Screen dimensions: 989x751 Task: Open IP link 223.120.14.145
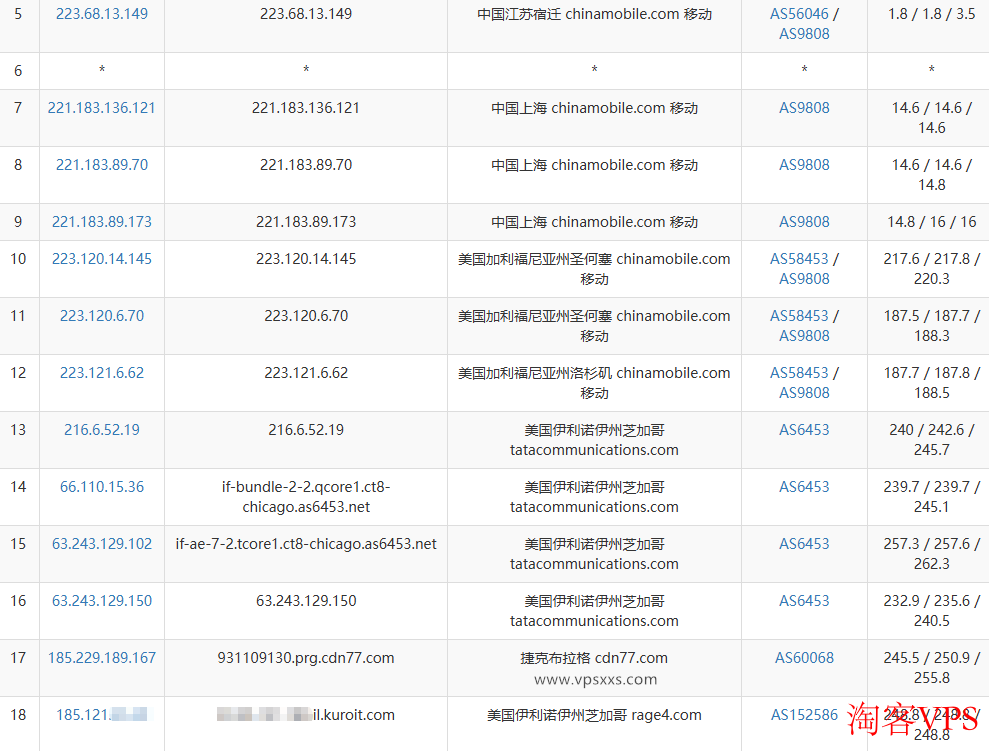(x=102, y=259)
